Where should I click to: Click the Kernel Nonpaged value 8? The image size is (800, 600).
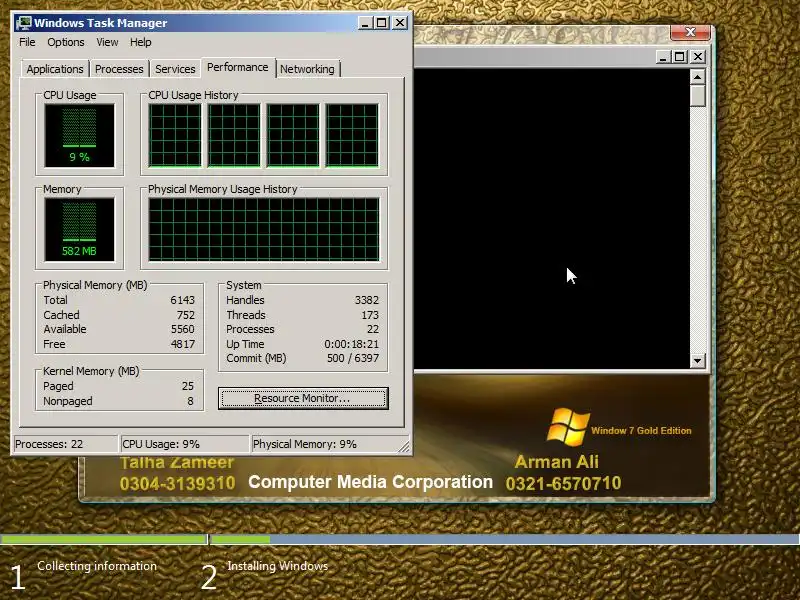click(x=190, y=401)
